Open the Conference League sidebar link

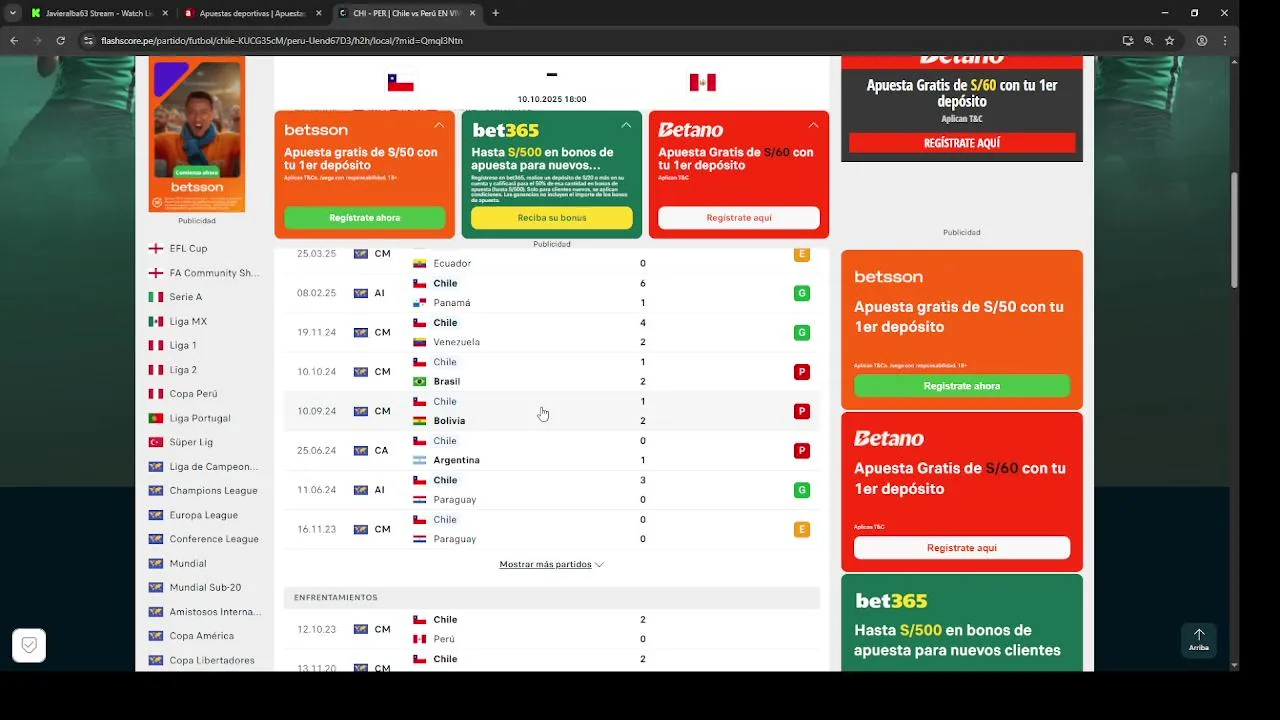214,539
